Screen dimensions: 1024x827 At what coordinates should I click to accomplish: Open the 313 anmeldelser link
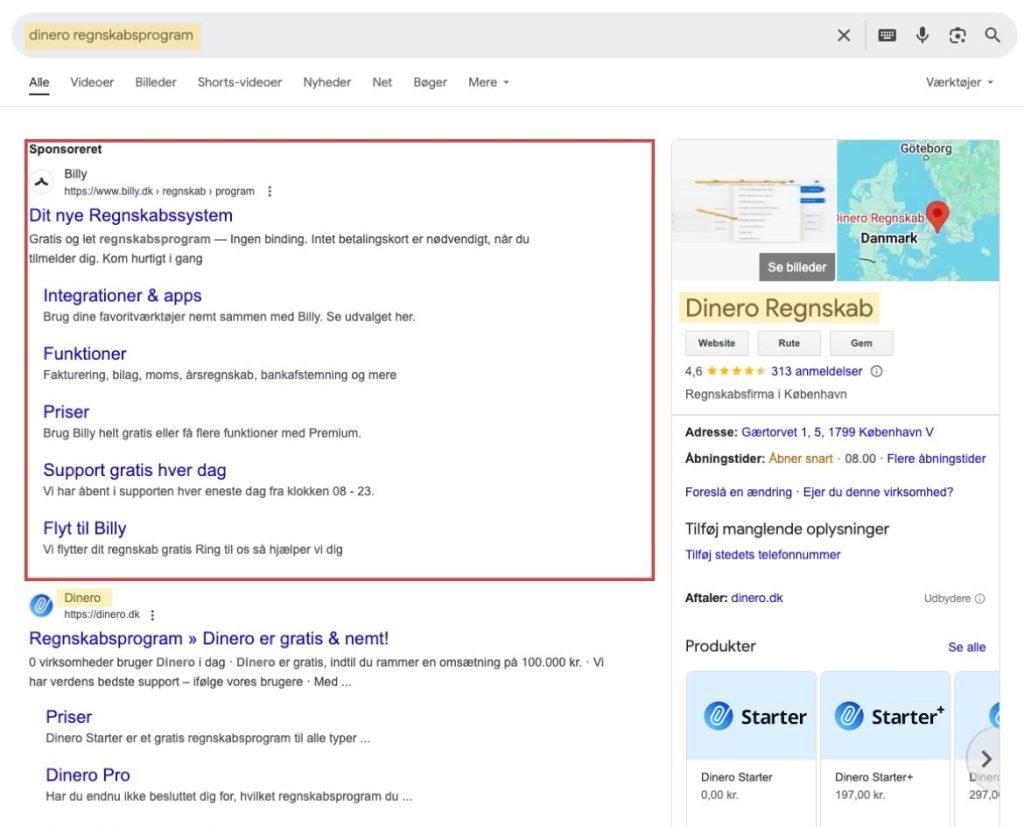coord(816,371)
